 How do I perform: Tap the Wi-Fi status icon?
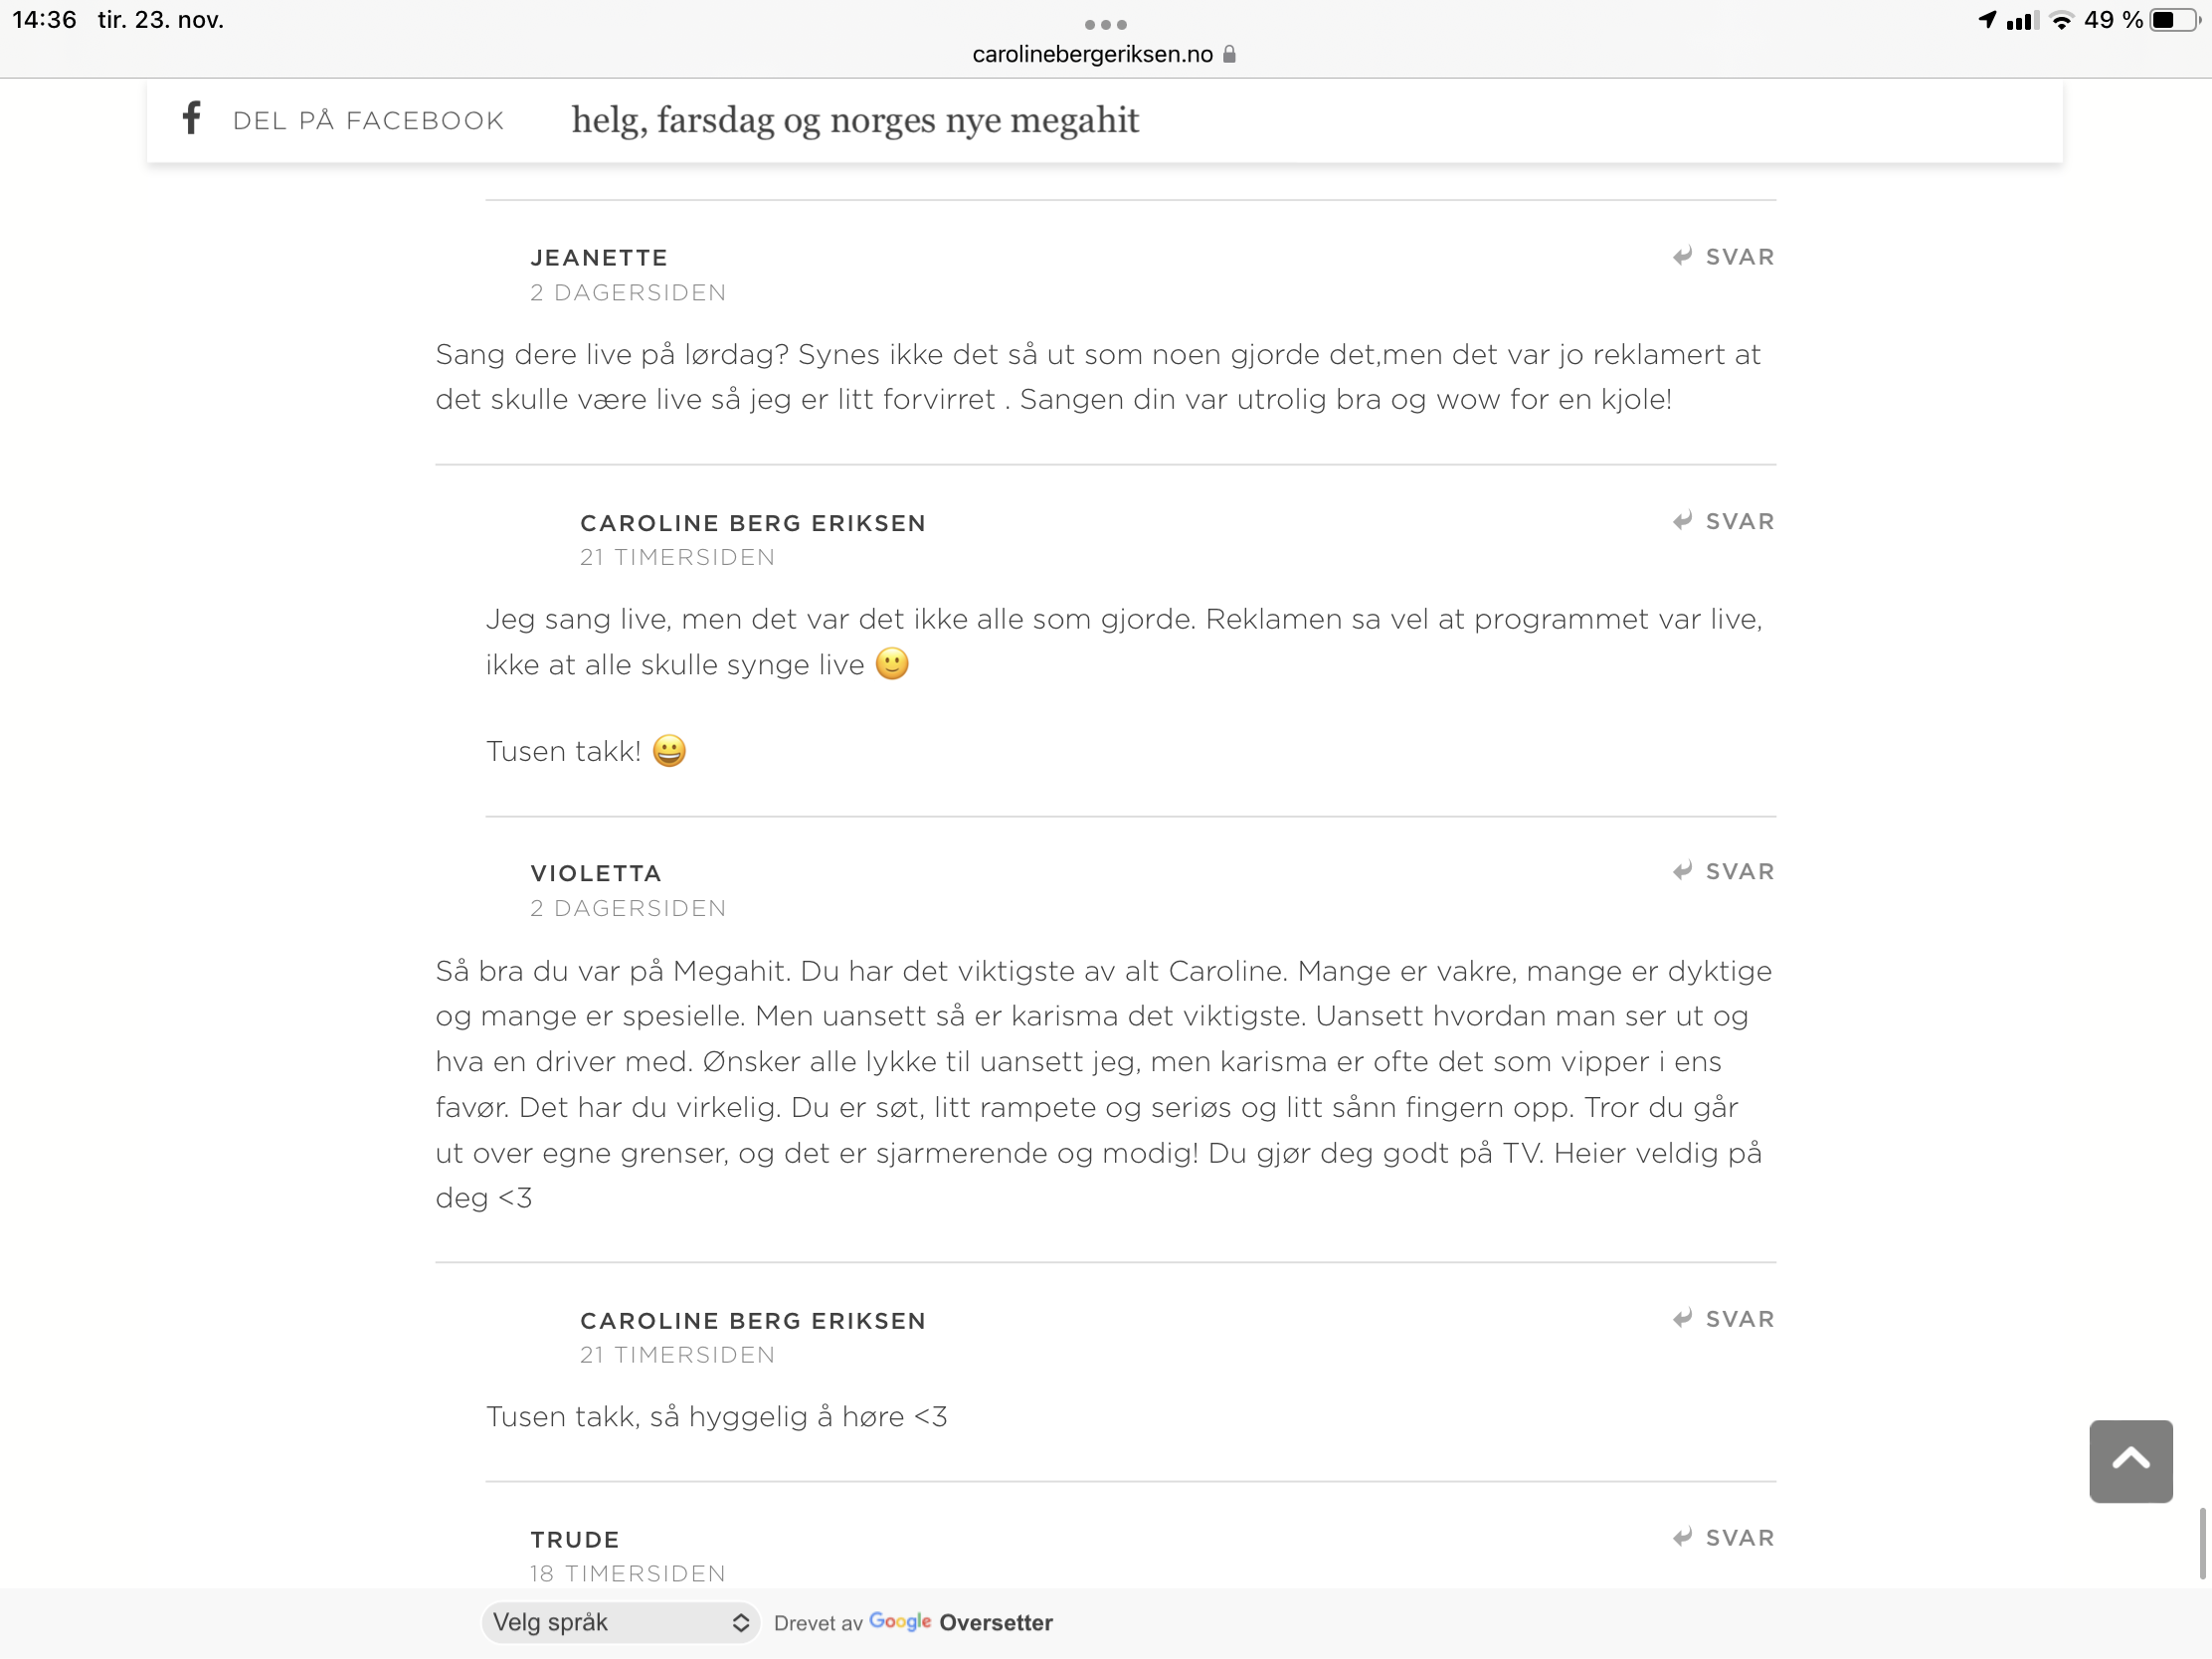point(2061,20)
